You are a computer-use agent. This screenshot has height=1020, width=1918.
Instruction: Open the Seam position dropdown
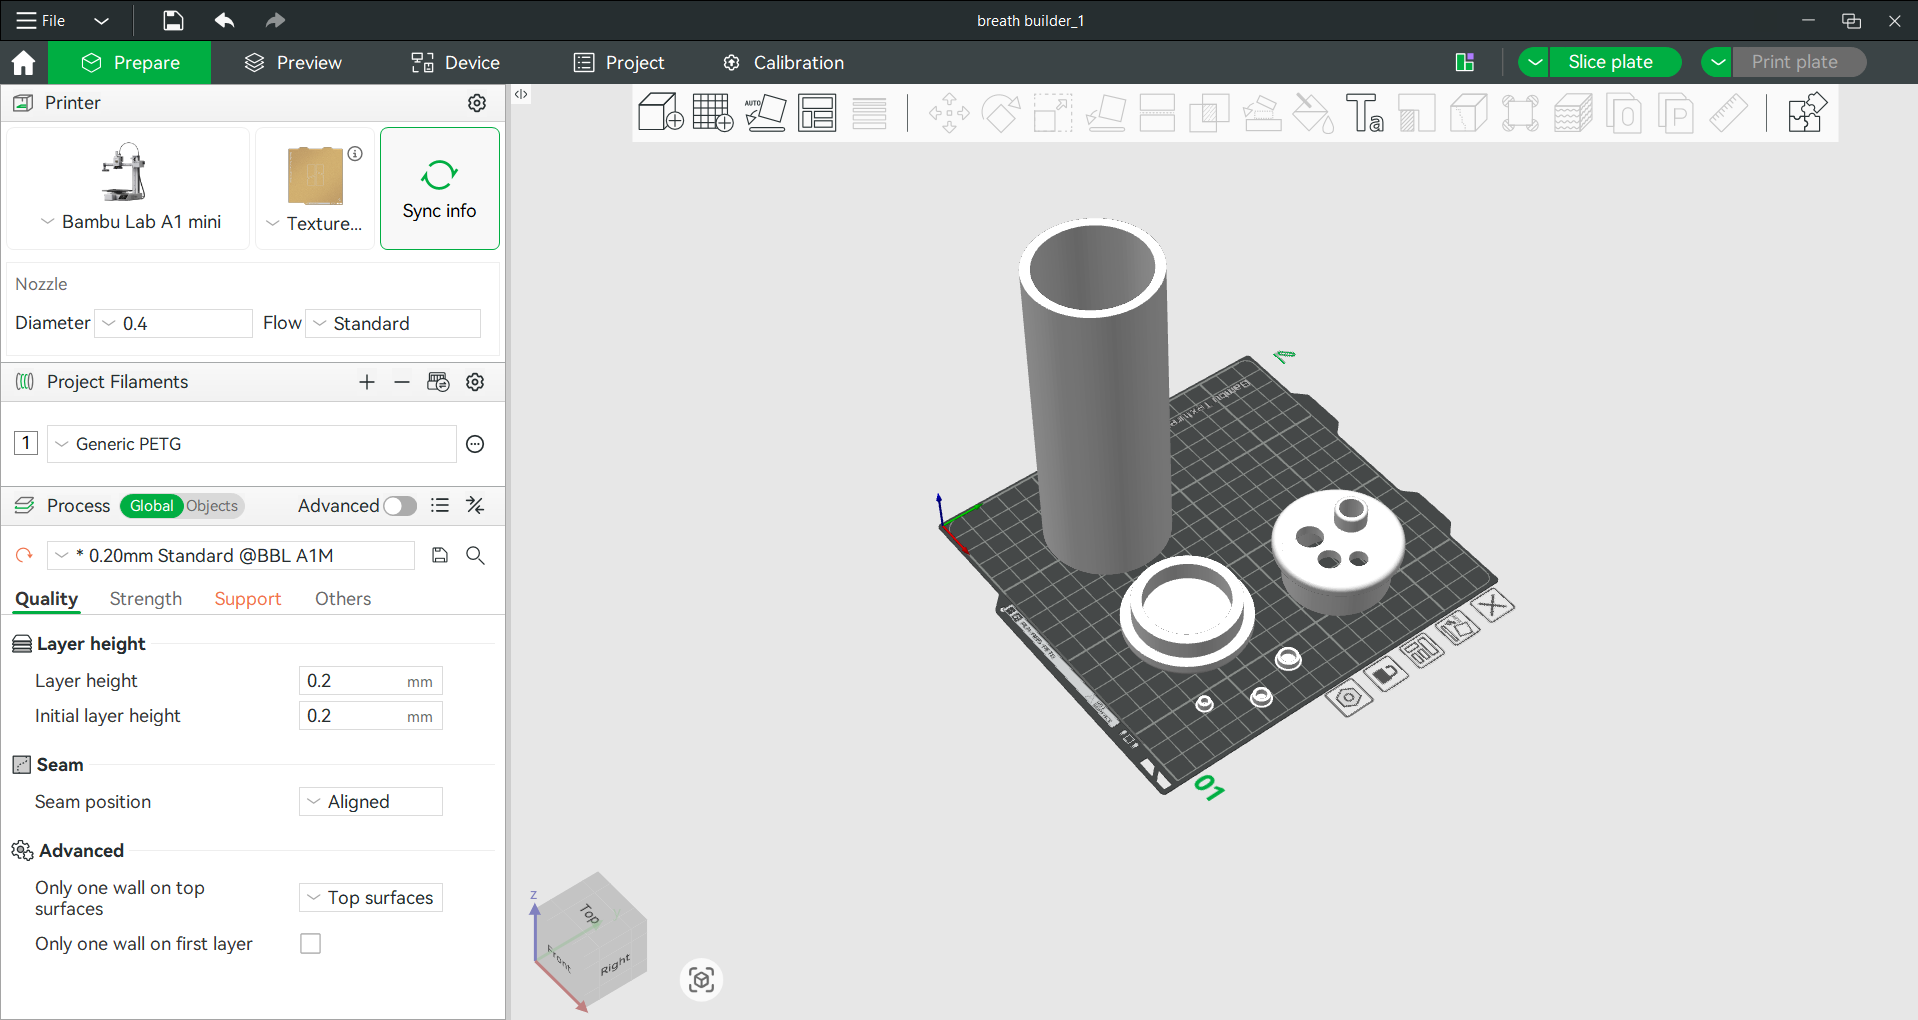pos(371,802)
